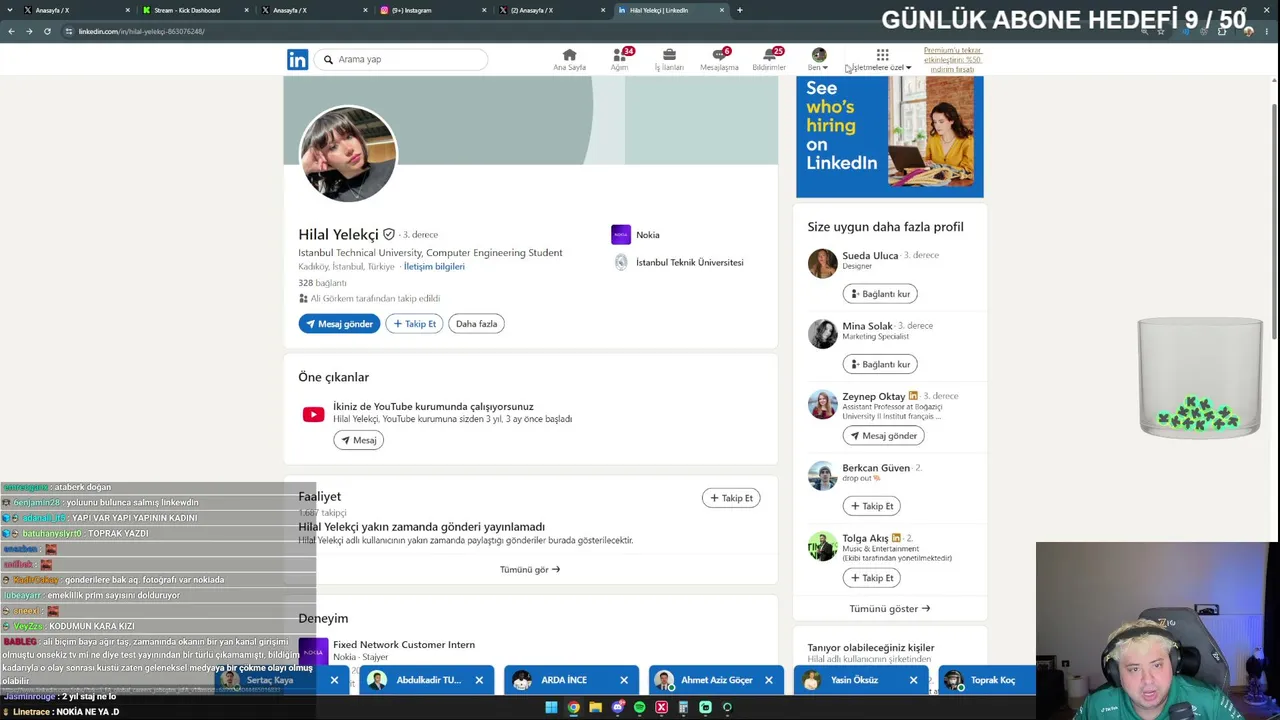1280x720 pixels.
Task: Click the Nokia company logo in profile header
Action: (x=621, y=235)
